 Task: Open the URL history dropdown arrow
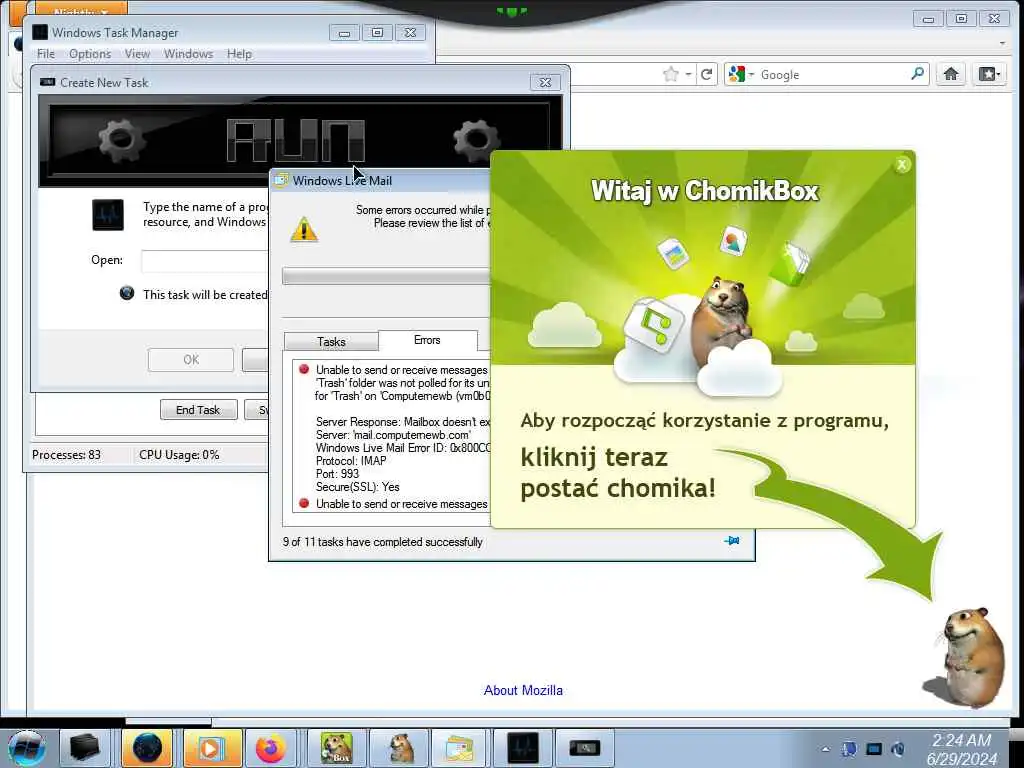688,74
